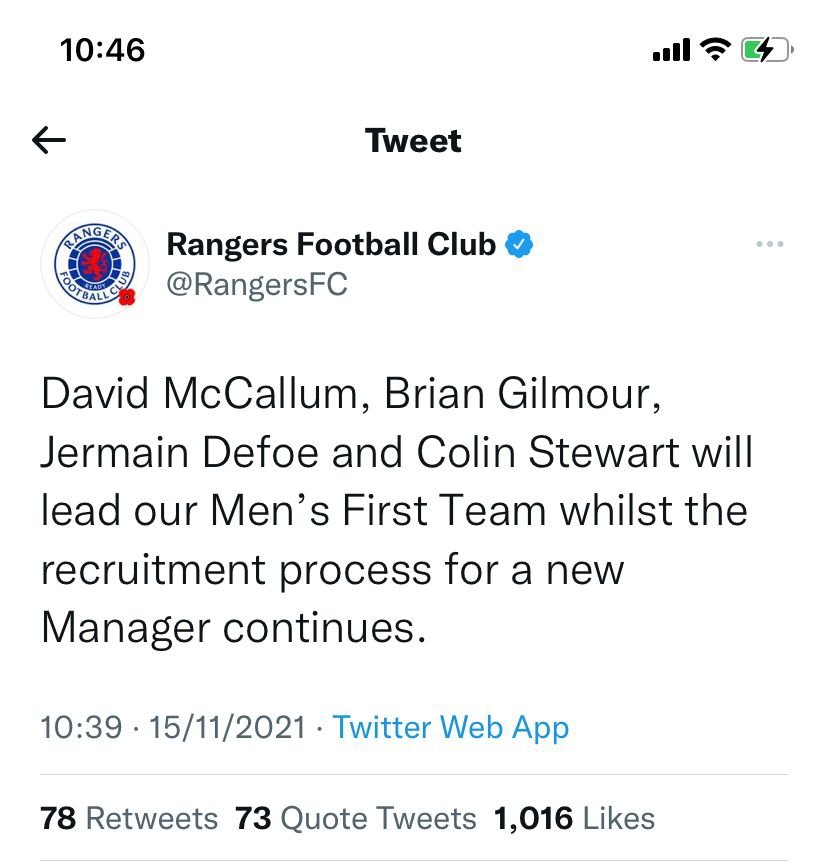Open the Rangers crest profile picture

point(95,264)
